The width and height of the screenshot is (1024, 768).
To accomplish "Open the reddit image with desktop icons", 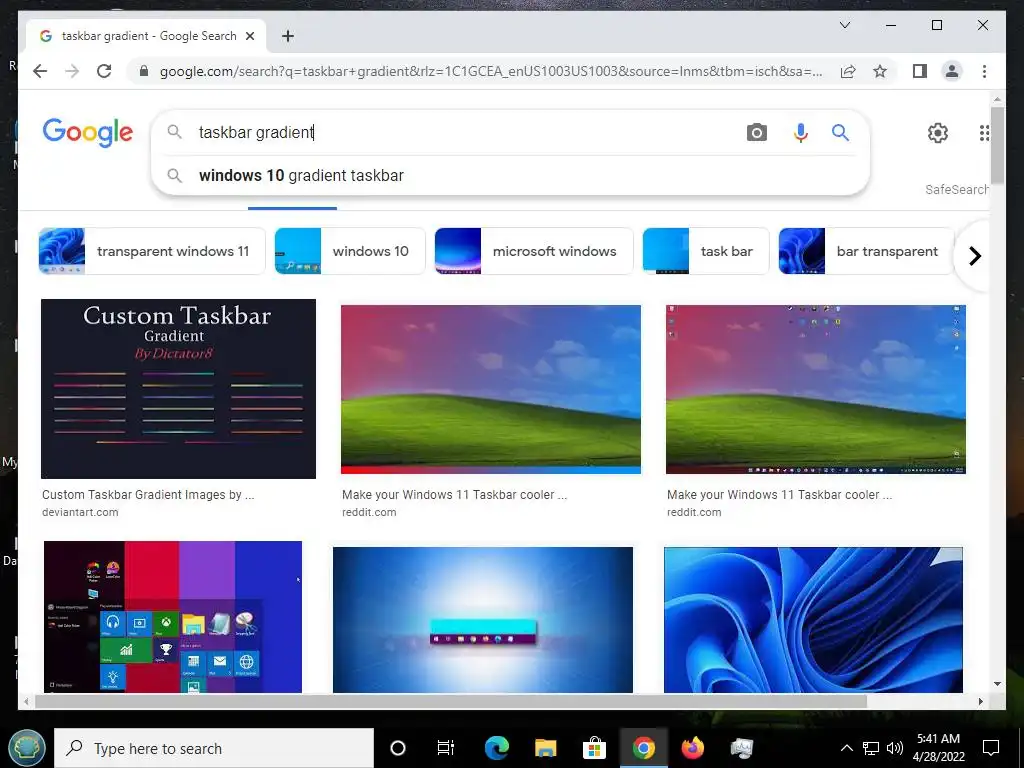I will 816,389.
